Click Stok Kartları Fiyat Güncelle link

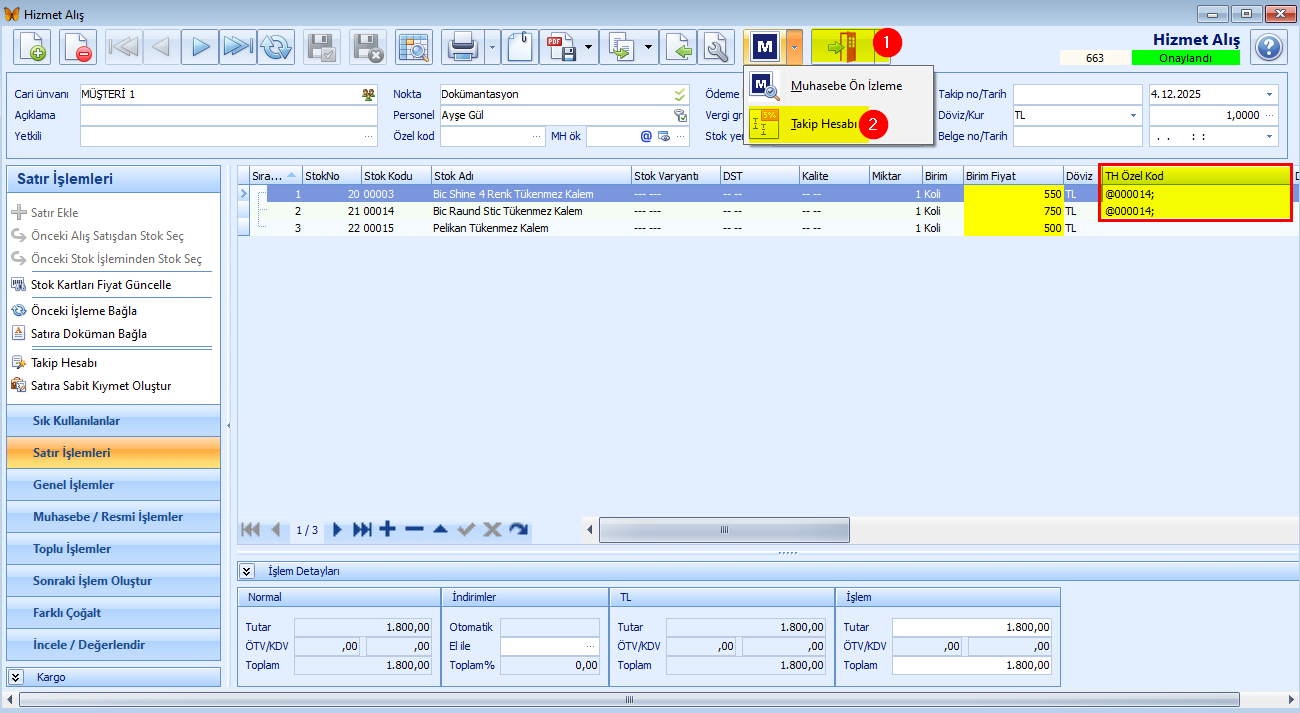(101, 285)
